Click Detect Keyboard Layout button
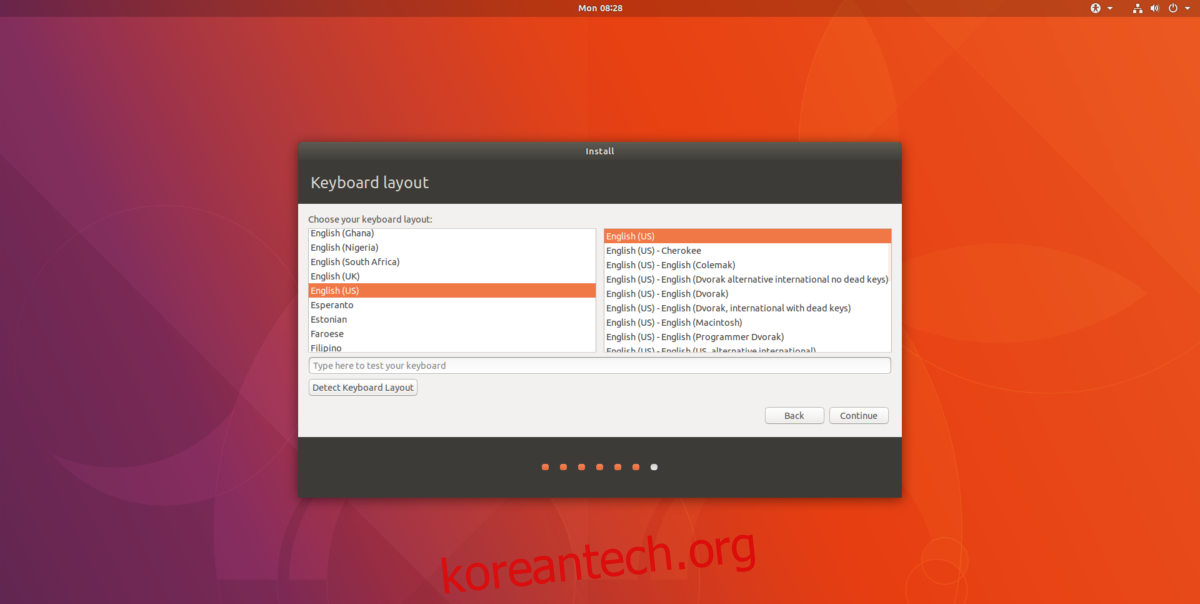The image size is (1200, 604). [363, 388]
